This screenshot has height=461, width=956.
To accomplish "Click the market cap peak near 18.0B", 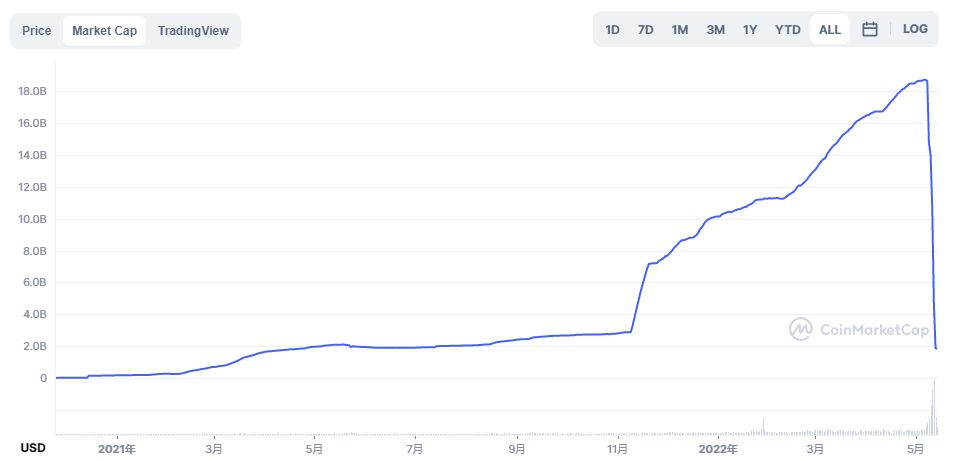I will point(925,80).
